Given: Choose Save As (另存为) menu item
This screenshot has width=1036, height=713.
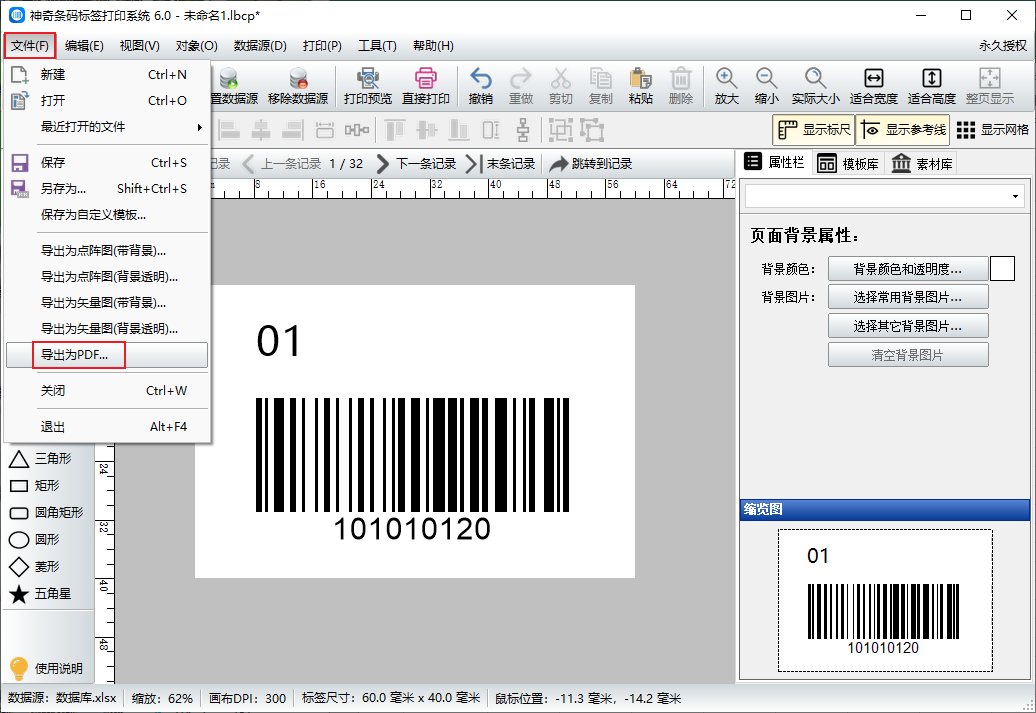Looking at the screenshot, I should [107, 188].
